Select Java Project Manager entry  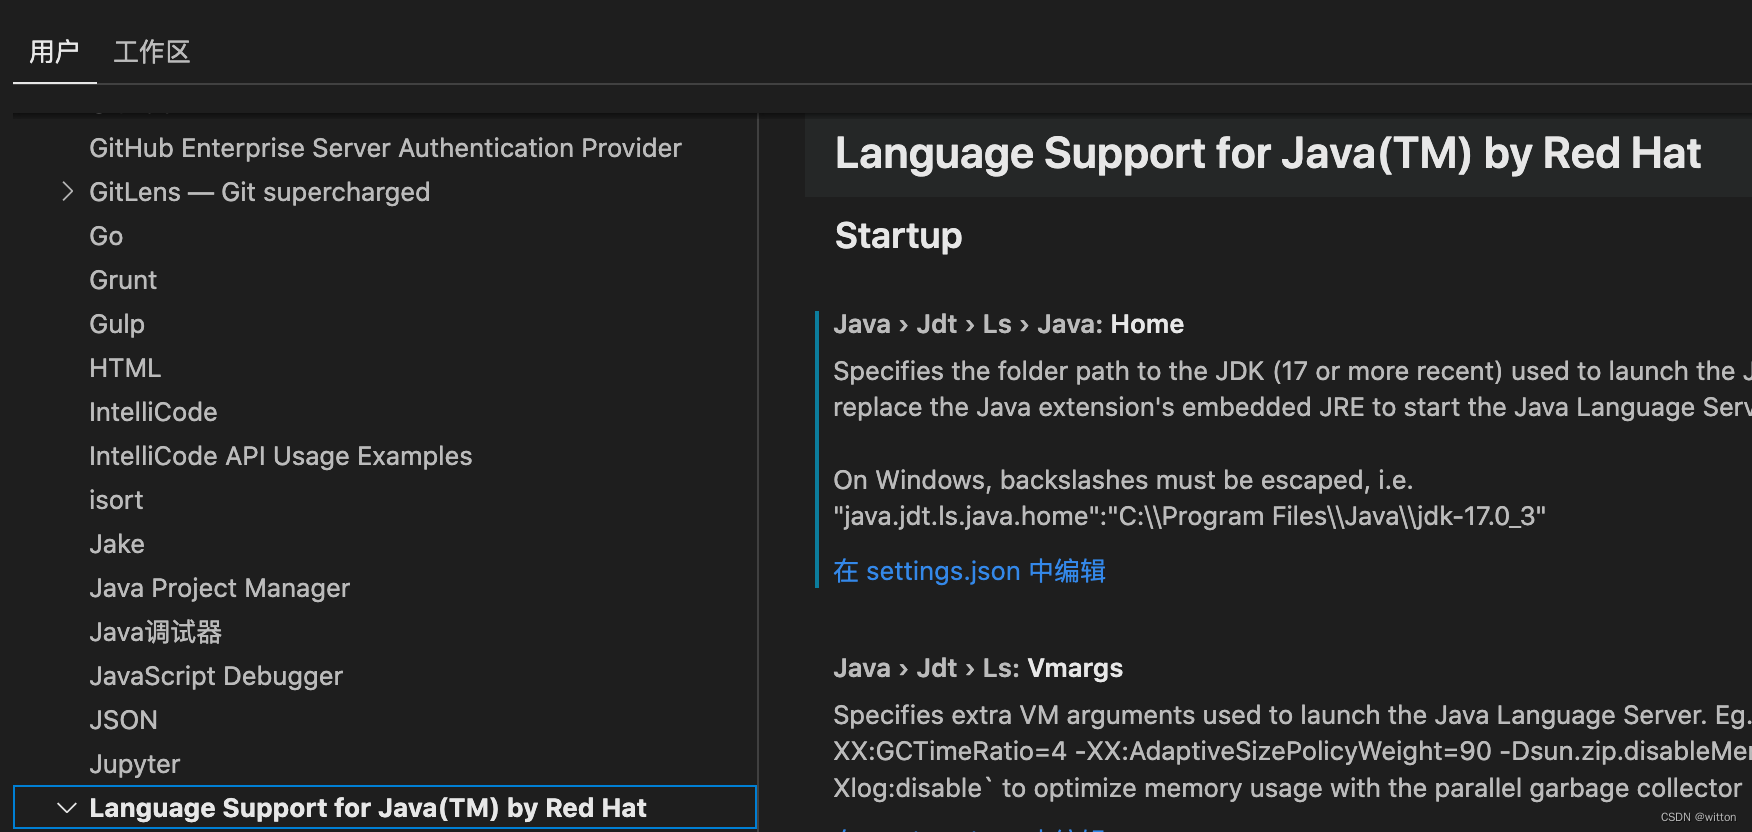219,588
